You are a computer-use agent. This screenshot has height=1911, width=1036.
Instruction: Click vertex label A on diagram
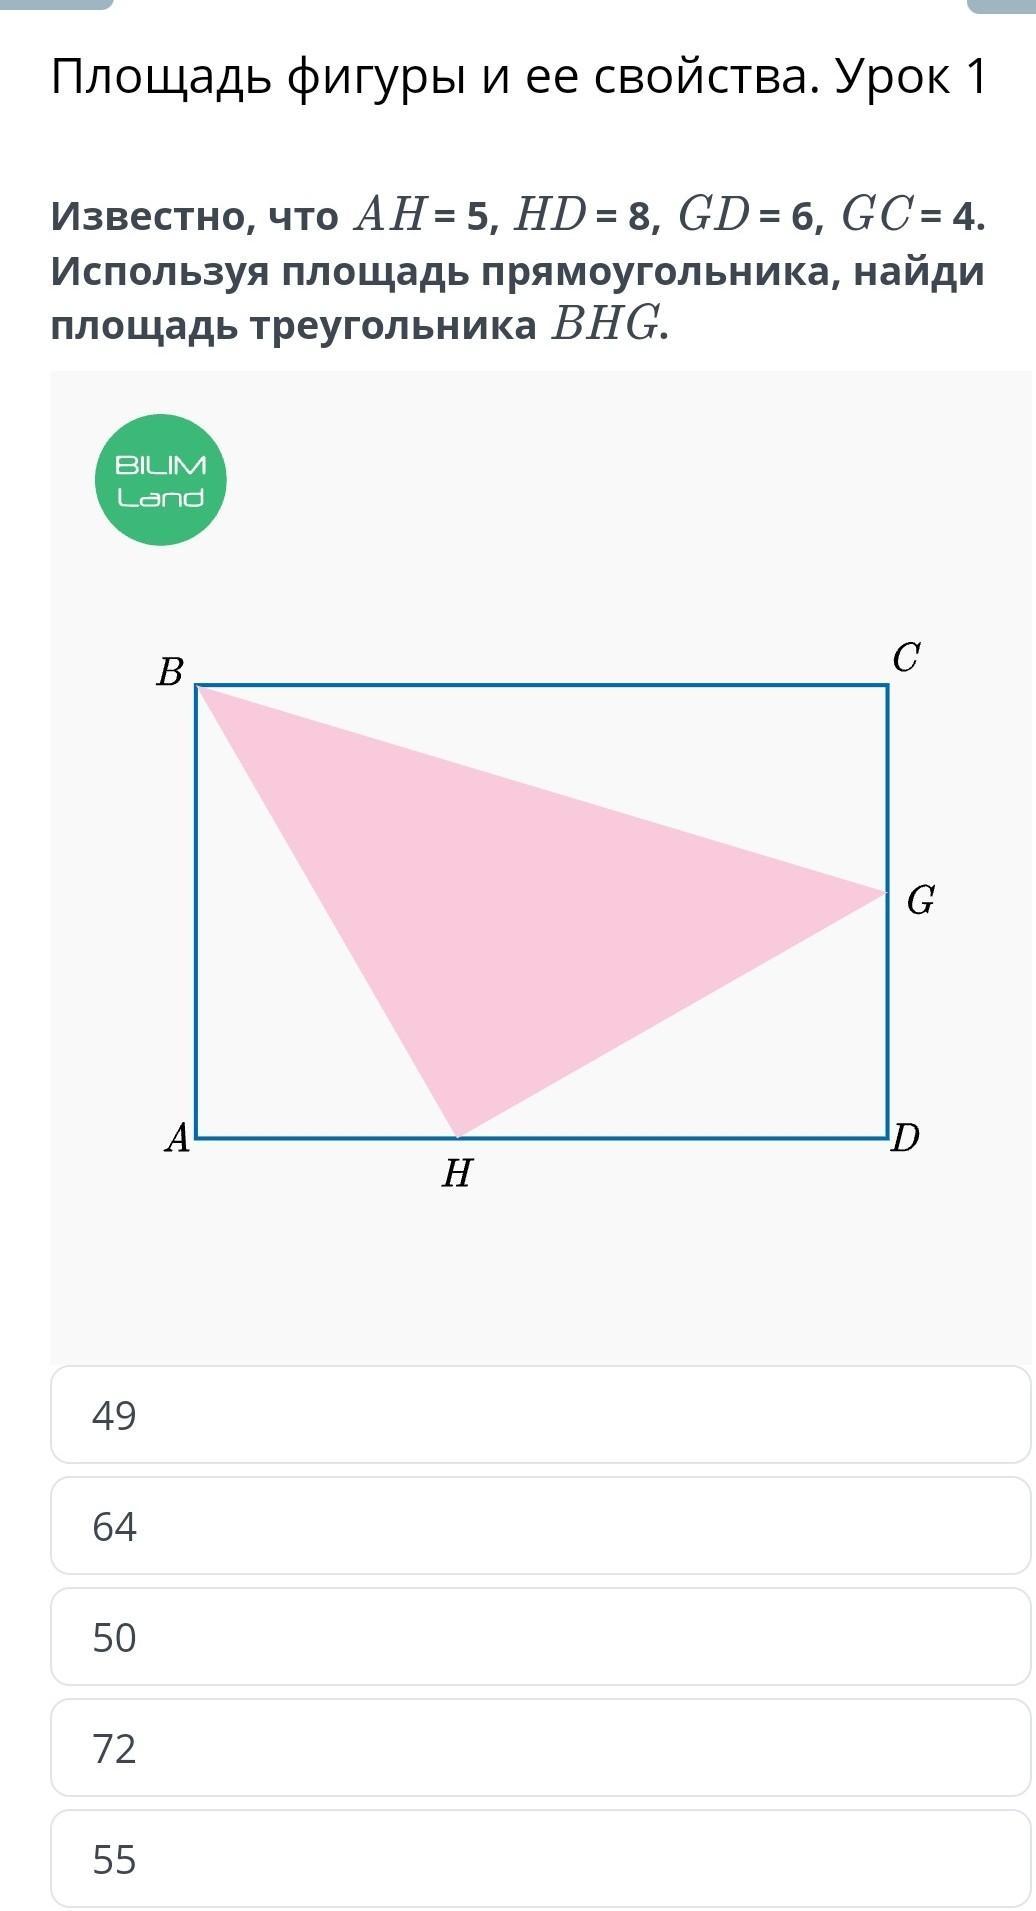point(178,1138)
